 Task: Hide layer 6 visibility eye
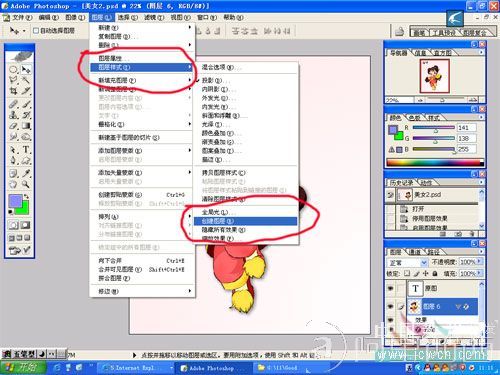390,307
